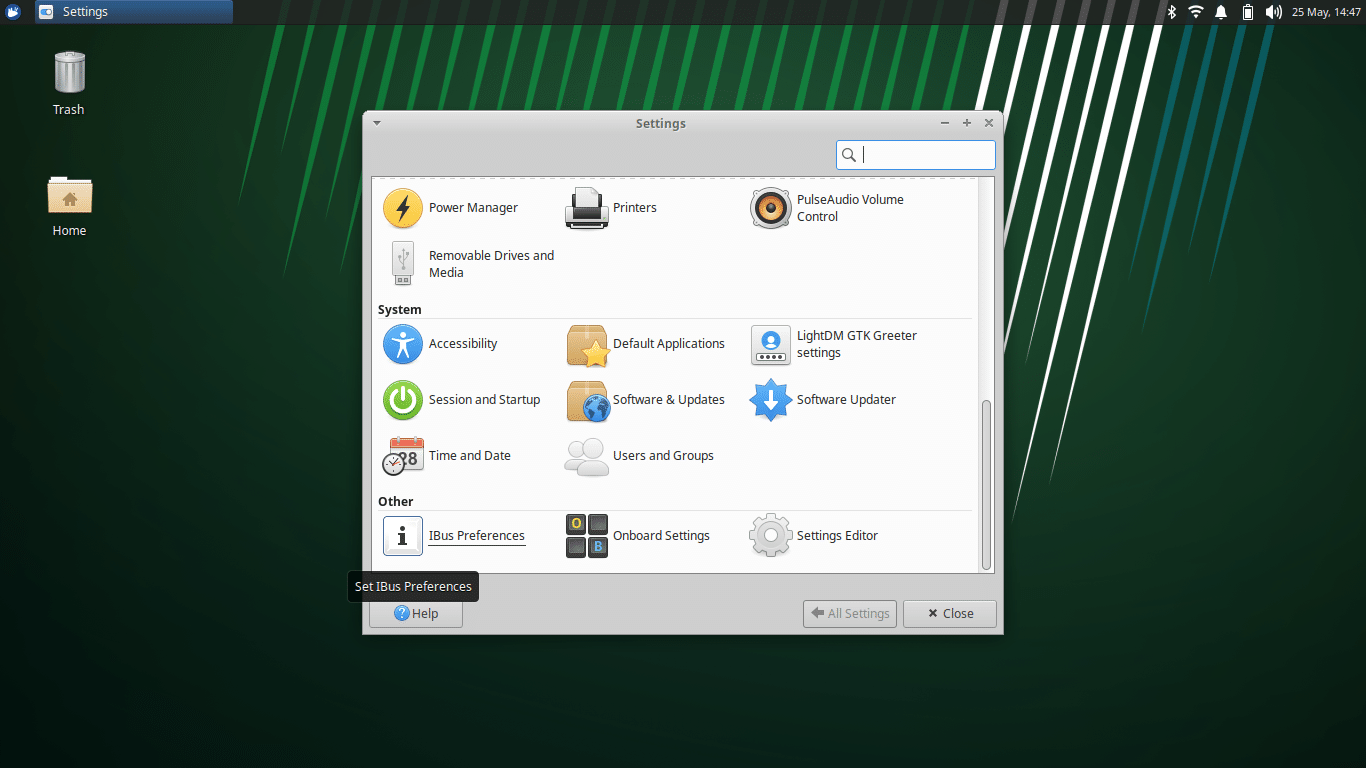This screenshot has width=1366, height=768.
Task: Select Removable Drives and Media label
Action: pos(491,264)
